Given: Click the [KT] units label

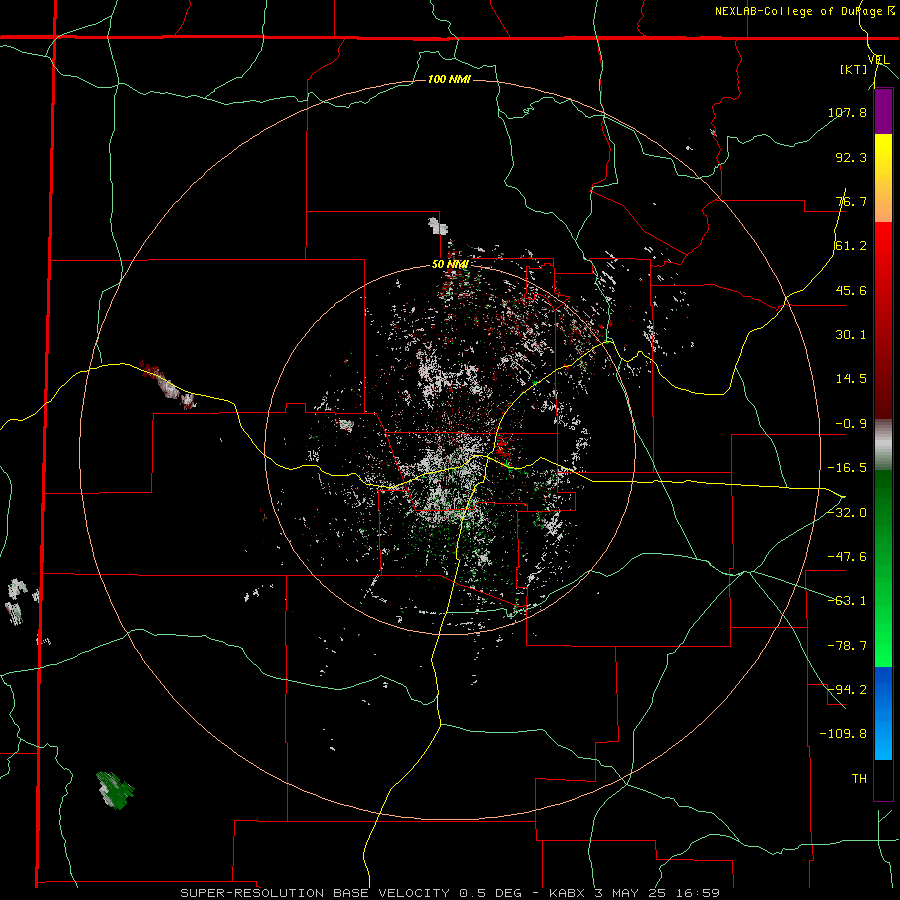Looking at the screenshot, I should [x=854, y=69].
